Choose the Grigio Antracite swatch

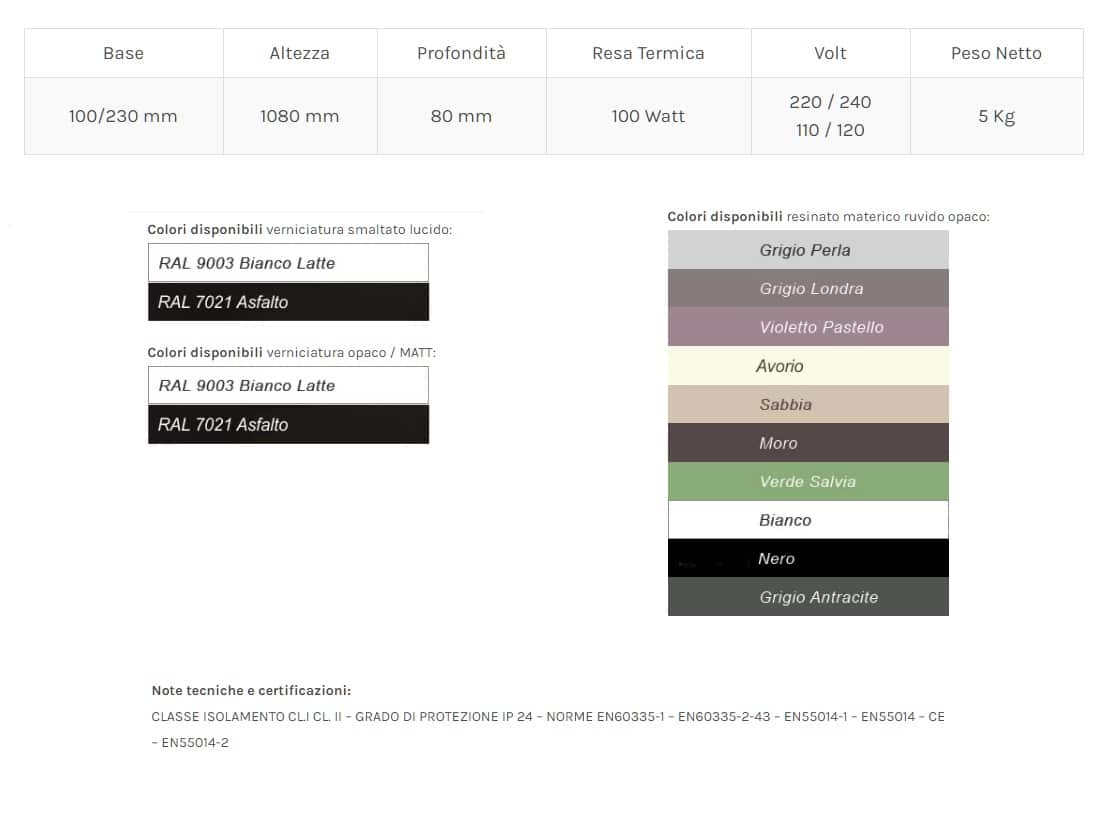[807, 597]
